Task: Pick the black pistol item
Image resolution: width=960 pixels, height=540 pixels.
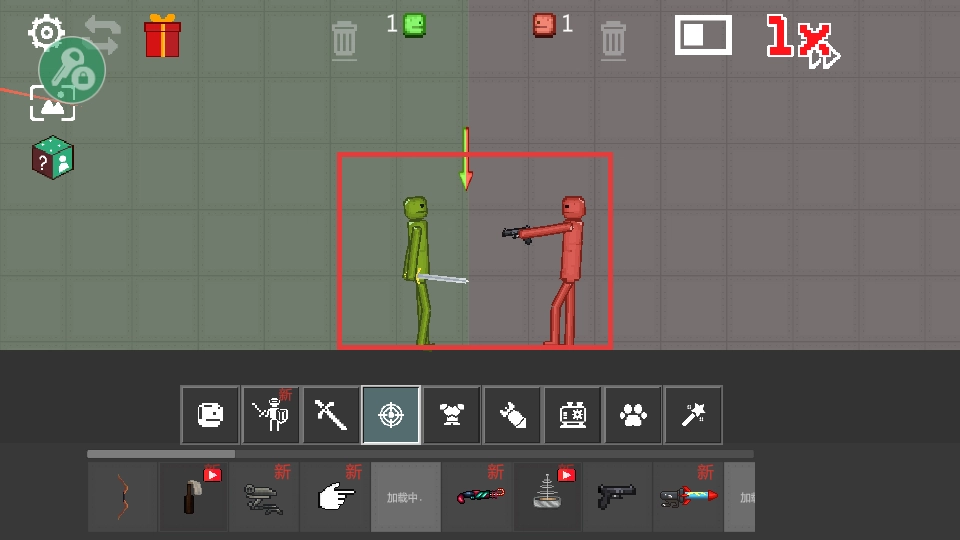Action: click(617, 496)
